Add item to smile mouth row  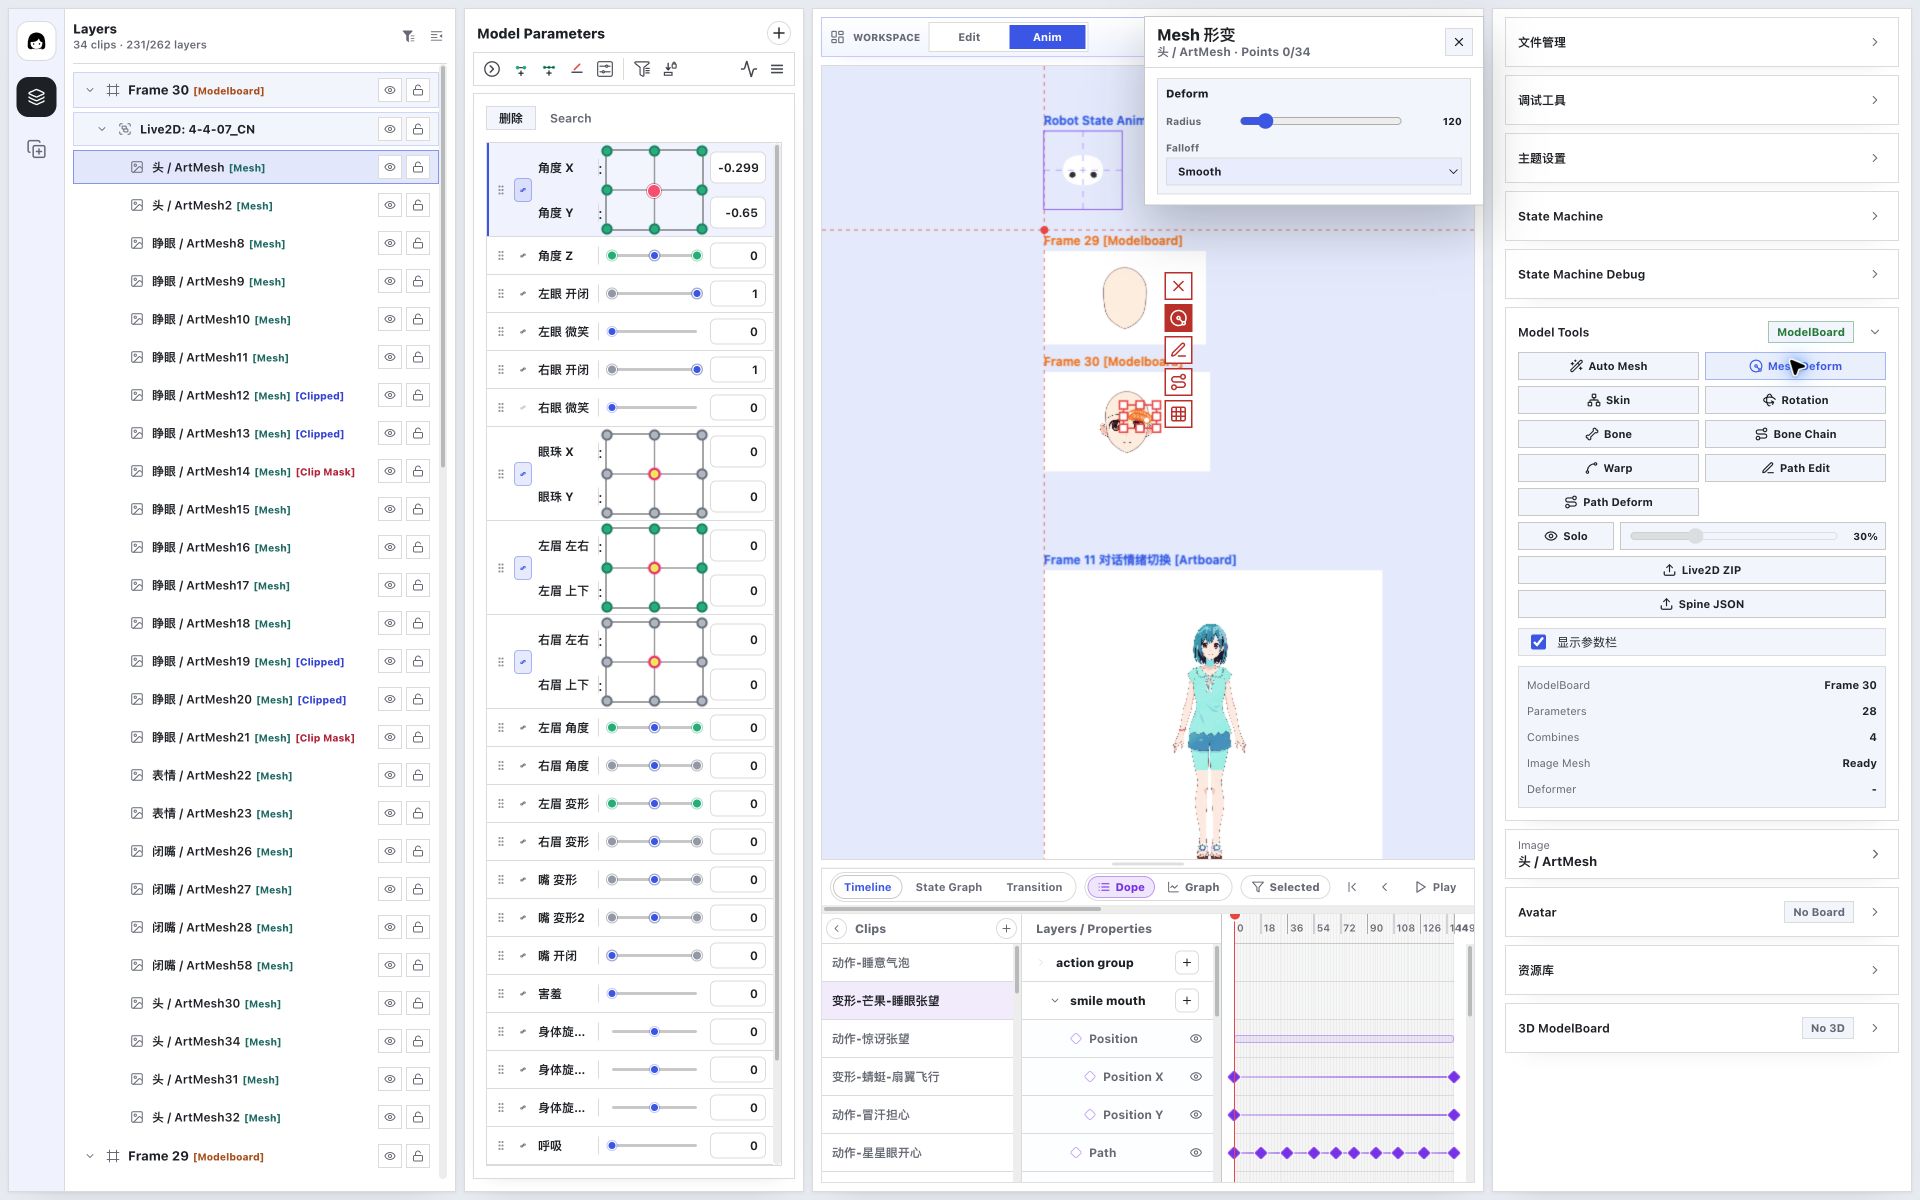[x=1187, y=1001]
